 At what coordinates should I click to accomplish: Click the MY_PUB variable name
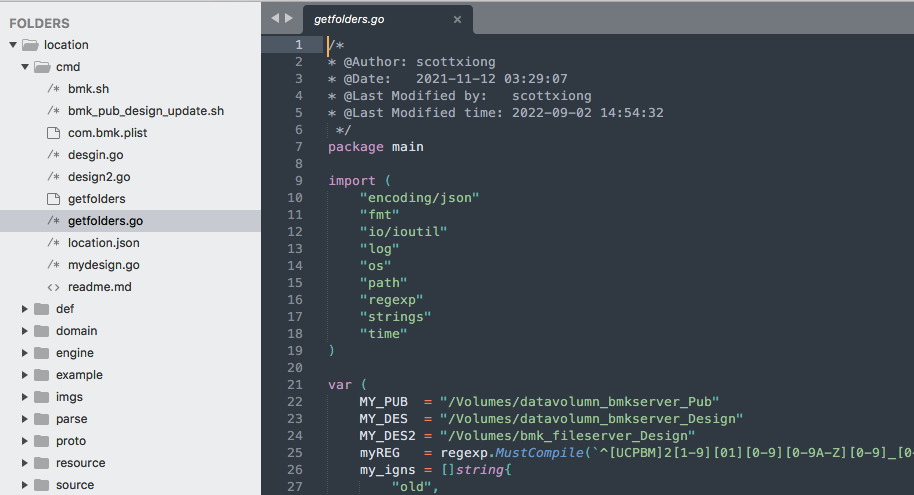(384, 402)
